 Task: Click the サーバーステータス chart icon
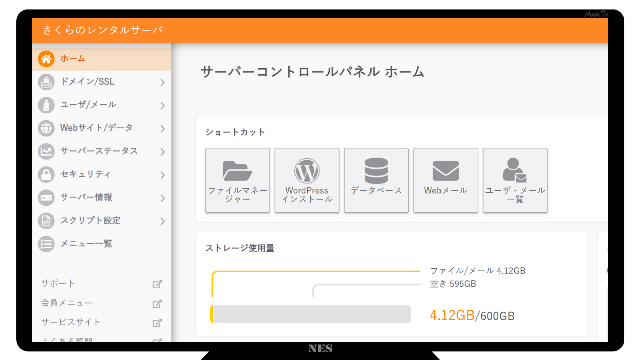pos(46,151)
